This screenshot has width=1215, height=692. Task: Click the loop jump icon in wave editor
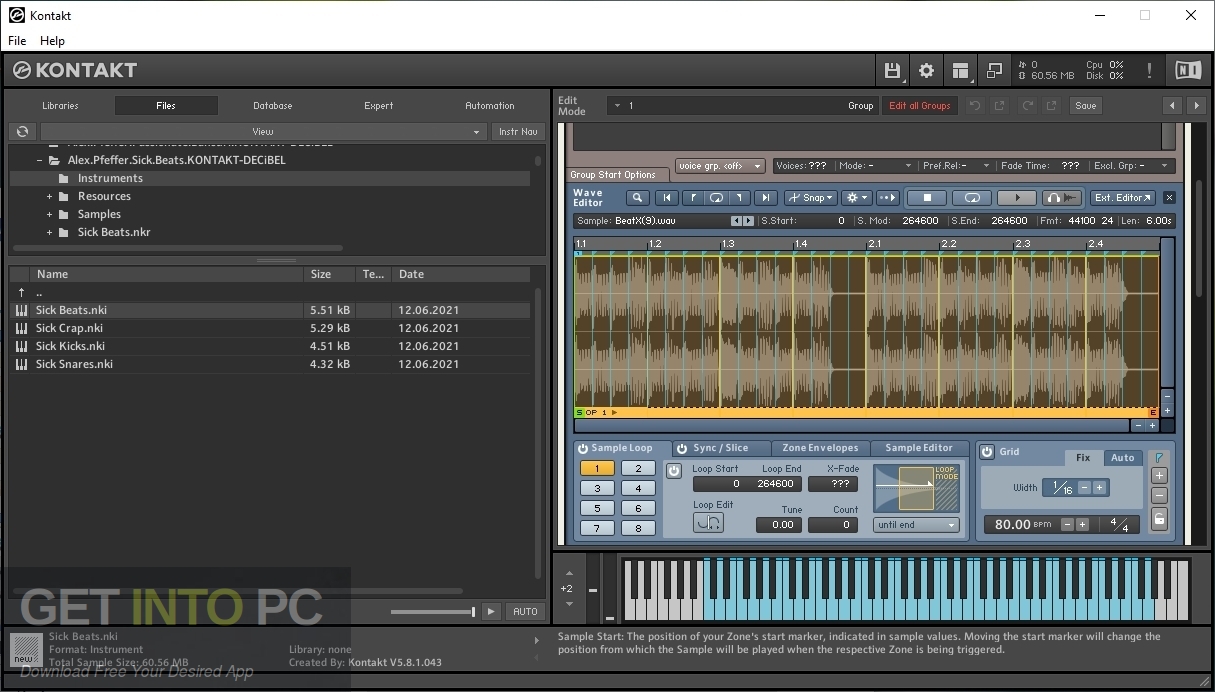click(716, 198)
